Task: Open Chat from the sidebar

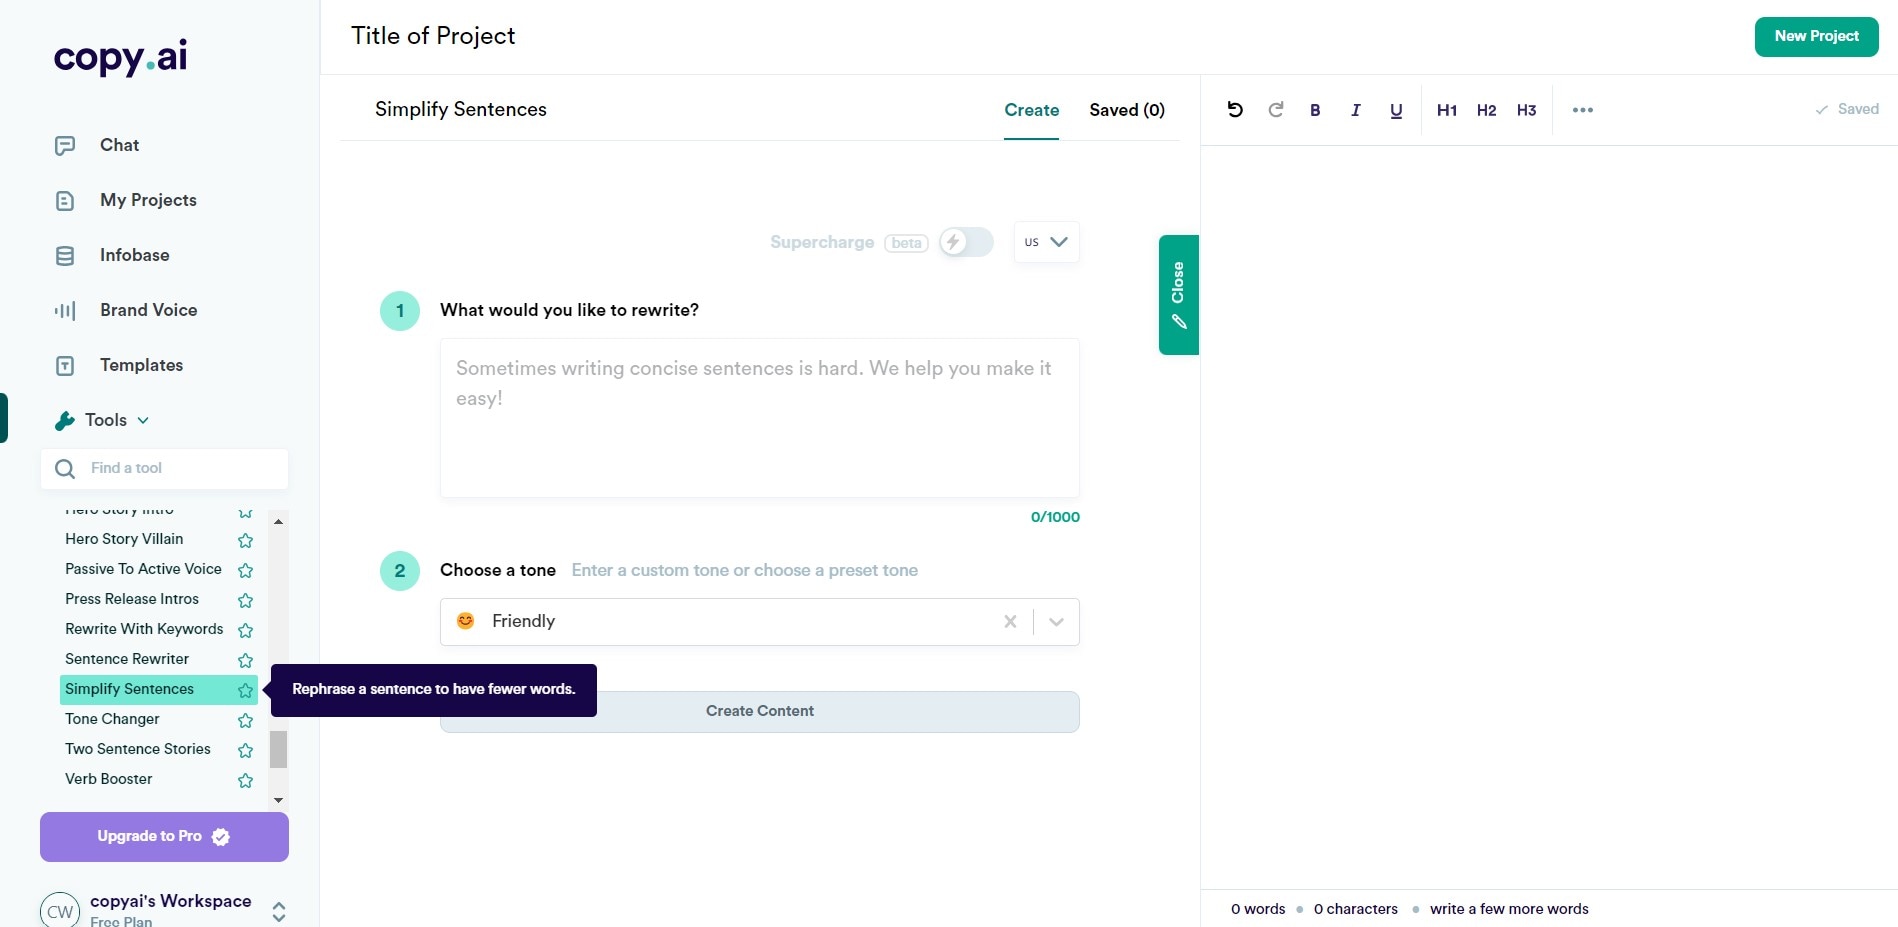Action: (119, 145)
